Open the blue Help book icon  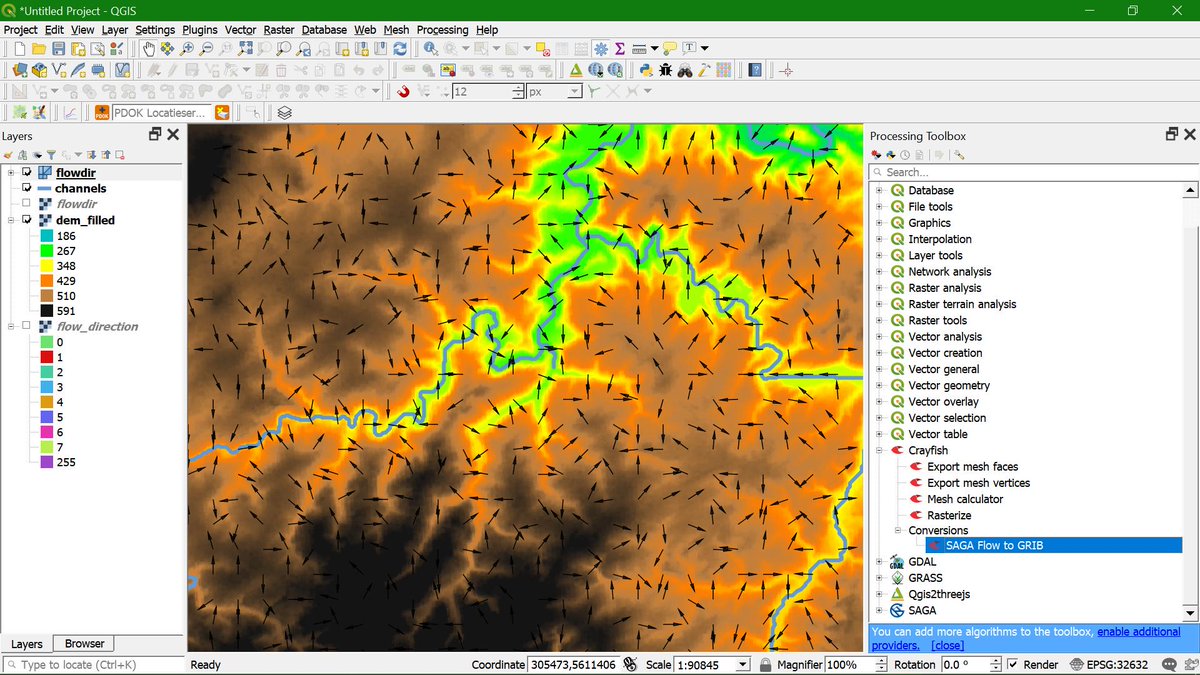tap(755, 70)
